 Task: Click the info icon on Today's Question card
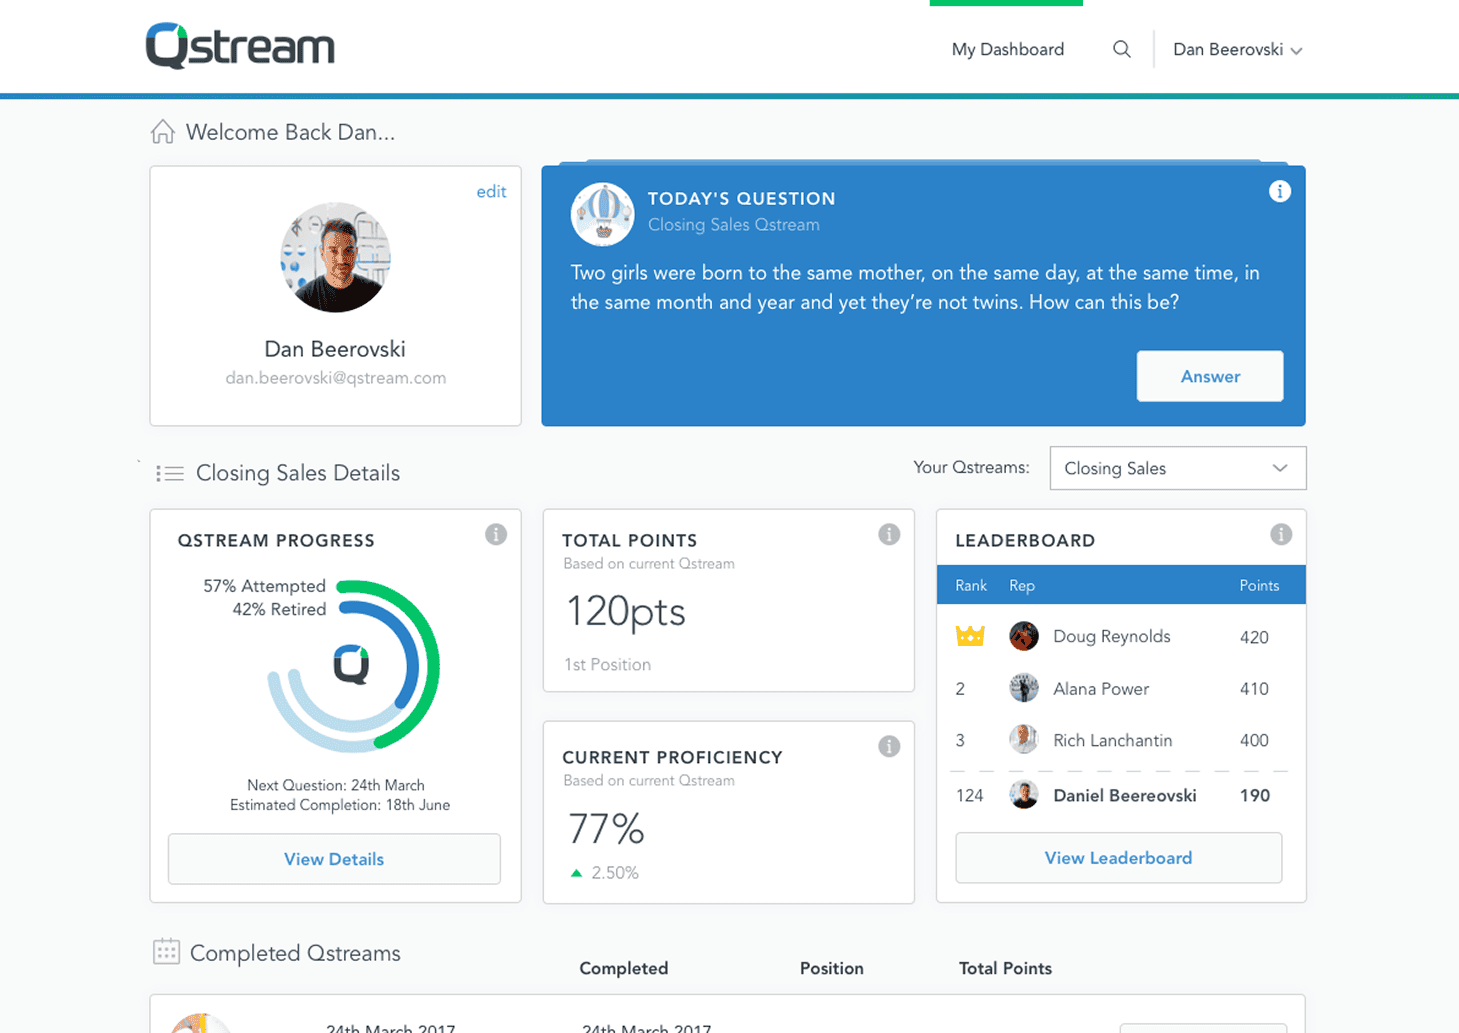1280,191
